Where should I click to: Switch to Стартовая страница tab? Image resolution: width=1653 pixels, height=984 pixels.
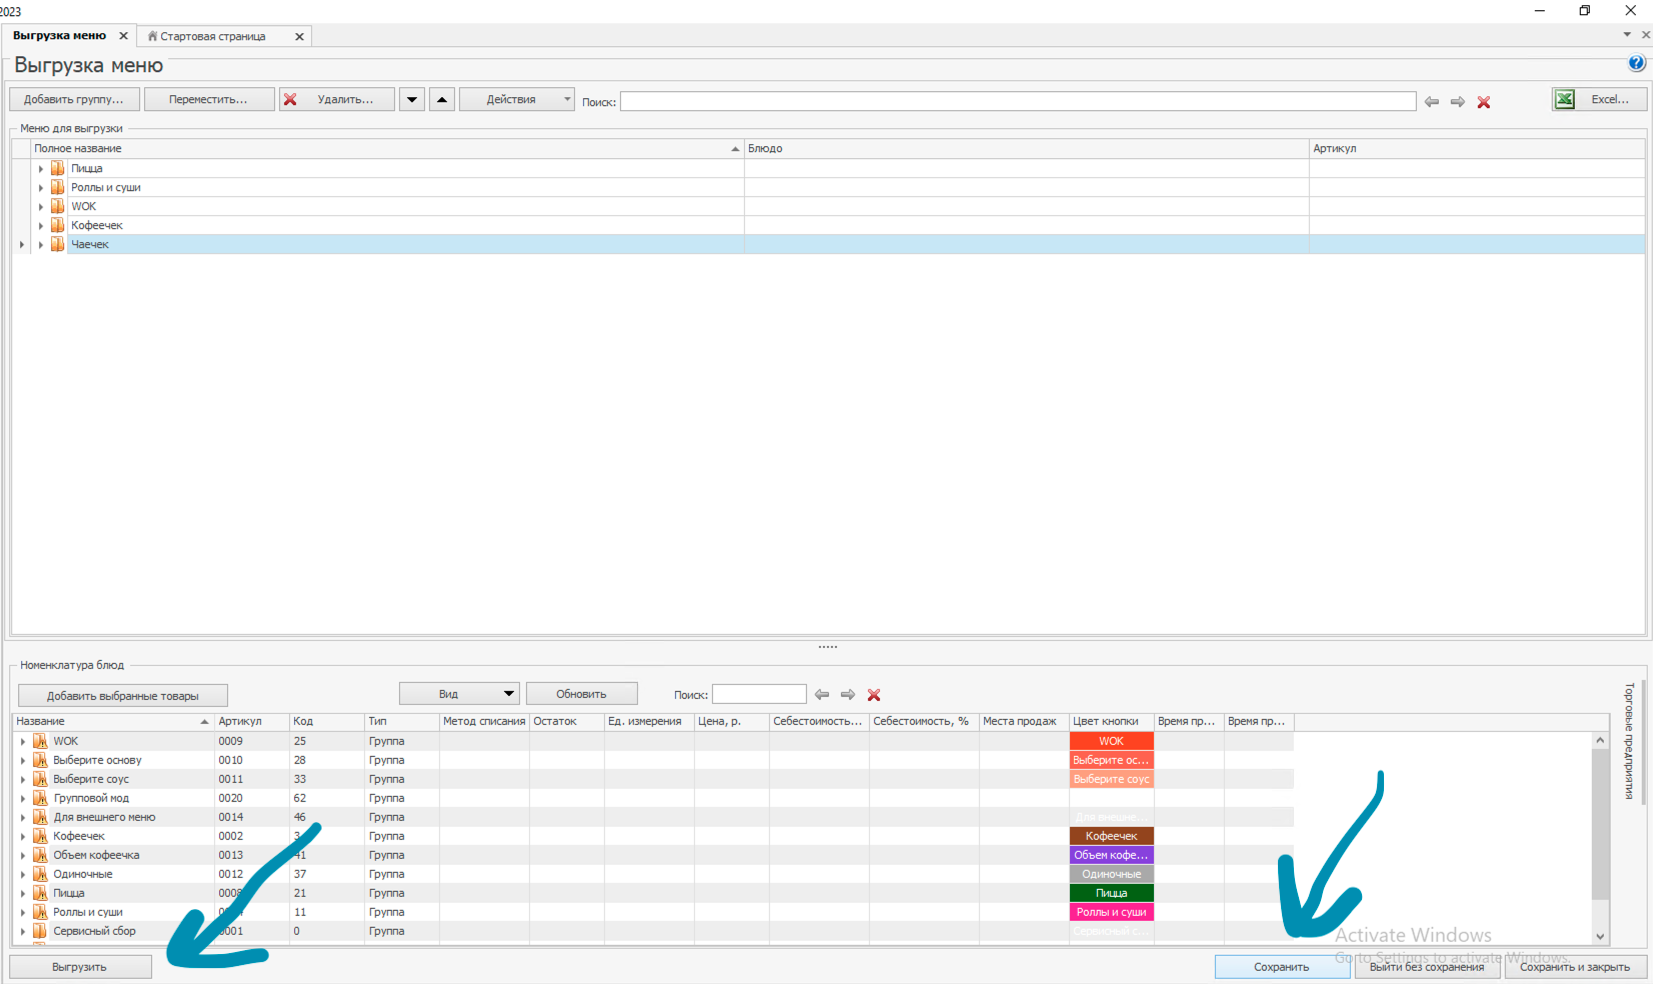[213, 36]
